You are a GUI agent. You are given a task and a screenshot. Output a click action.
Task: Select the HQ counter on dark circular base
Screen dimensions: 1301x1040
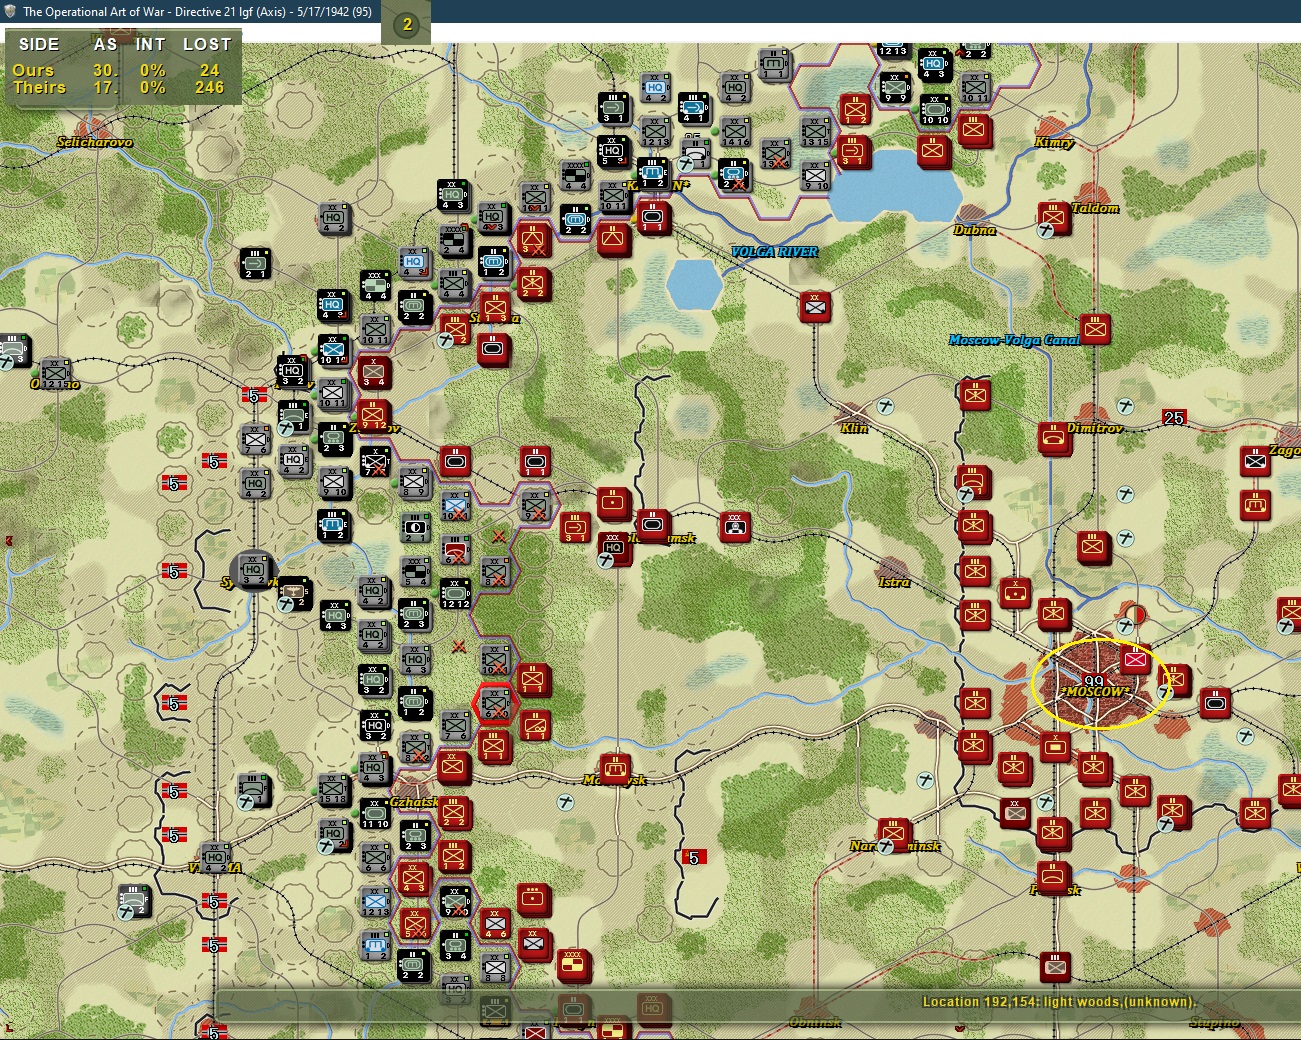[x=254, y=568]
